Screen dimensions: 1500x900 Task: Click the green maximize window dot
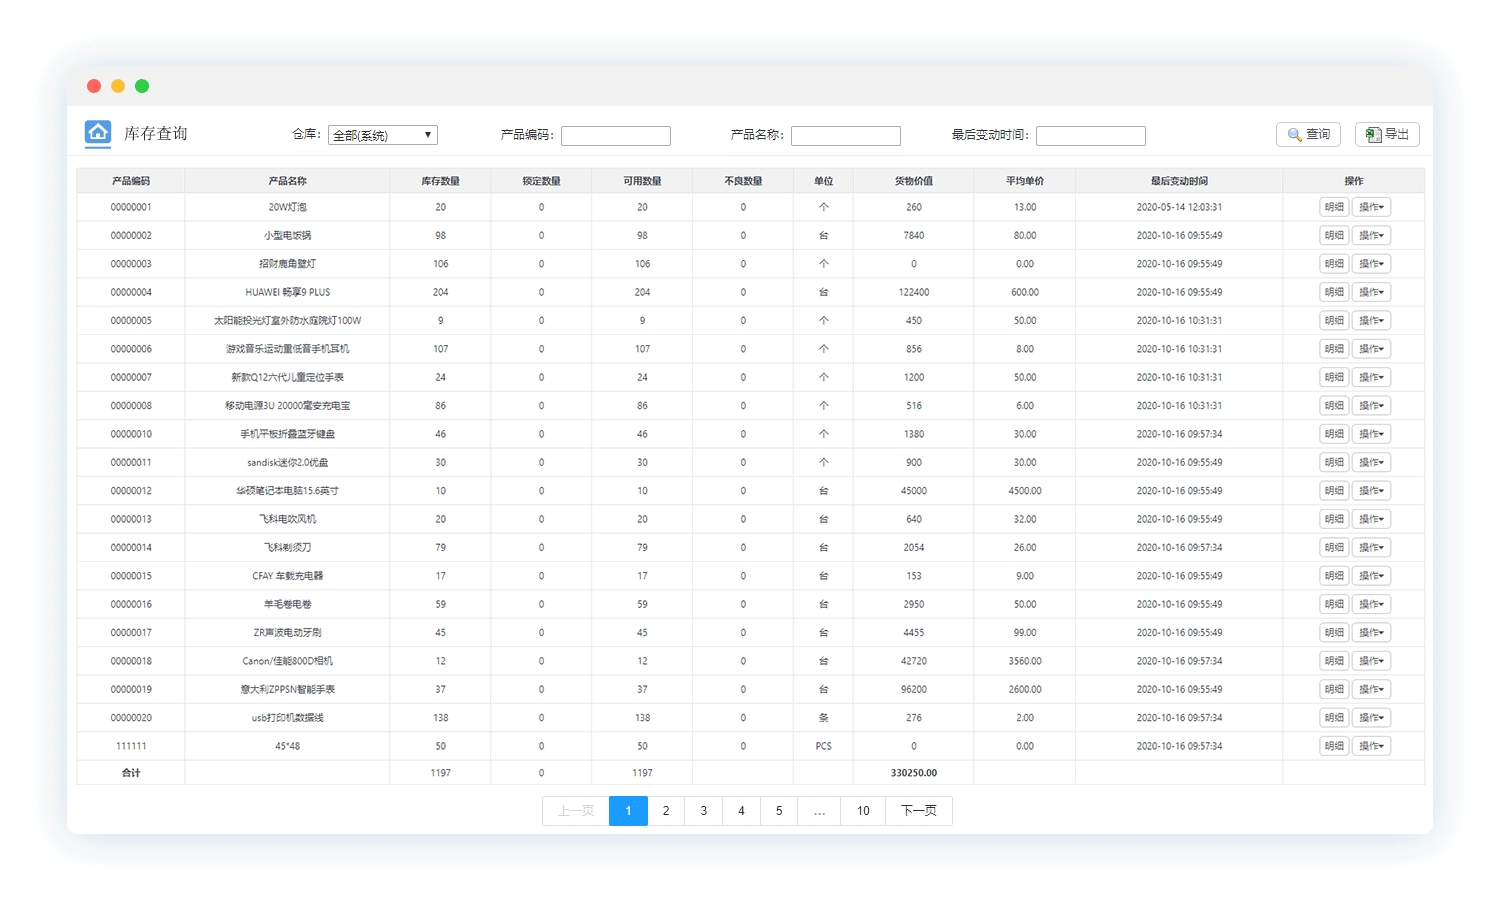coord(142,86)
